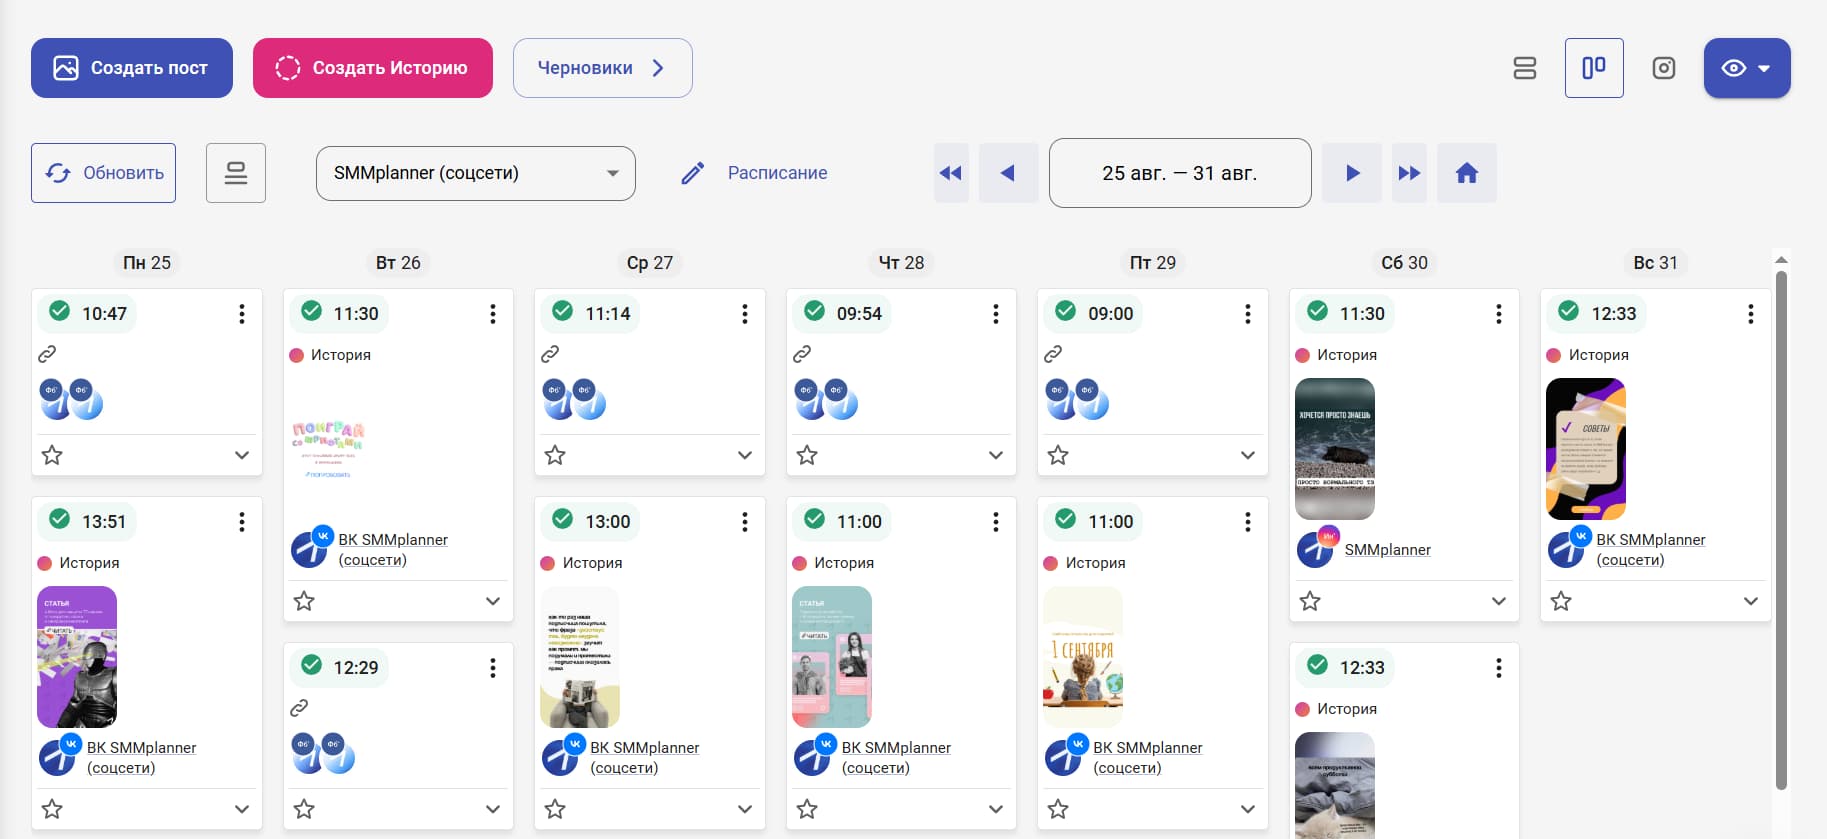The width and height of the screenshot is (1827, 839).
Task: Open the Расписание schedule editor
Action: (754, 173)
